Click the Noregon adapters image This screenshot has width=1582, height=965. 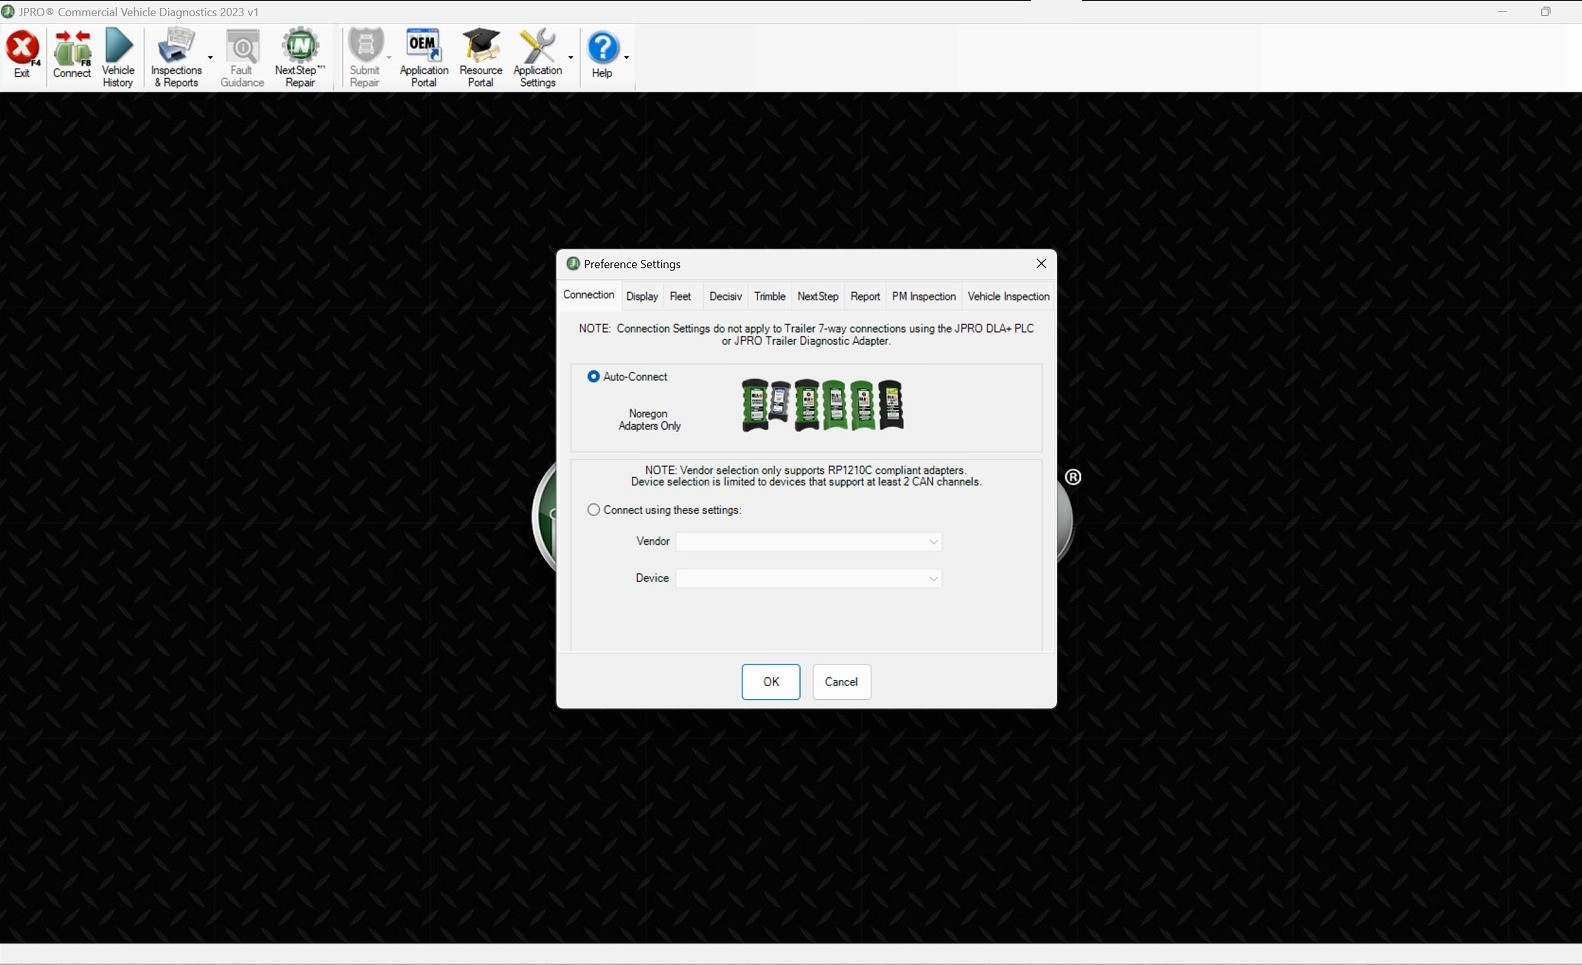pyautogui.click(x=823, y=405)
